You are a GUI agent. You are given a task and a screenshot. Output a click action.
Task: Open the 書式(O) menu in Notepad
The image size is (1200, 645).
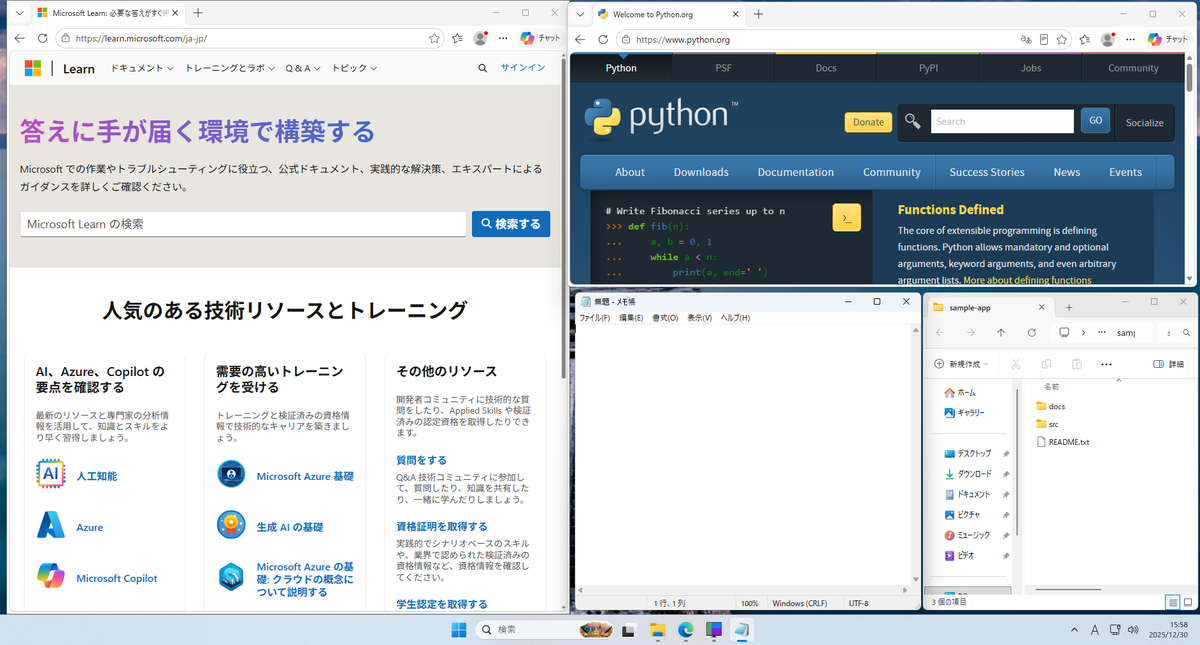pos(665,318)
